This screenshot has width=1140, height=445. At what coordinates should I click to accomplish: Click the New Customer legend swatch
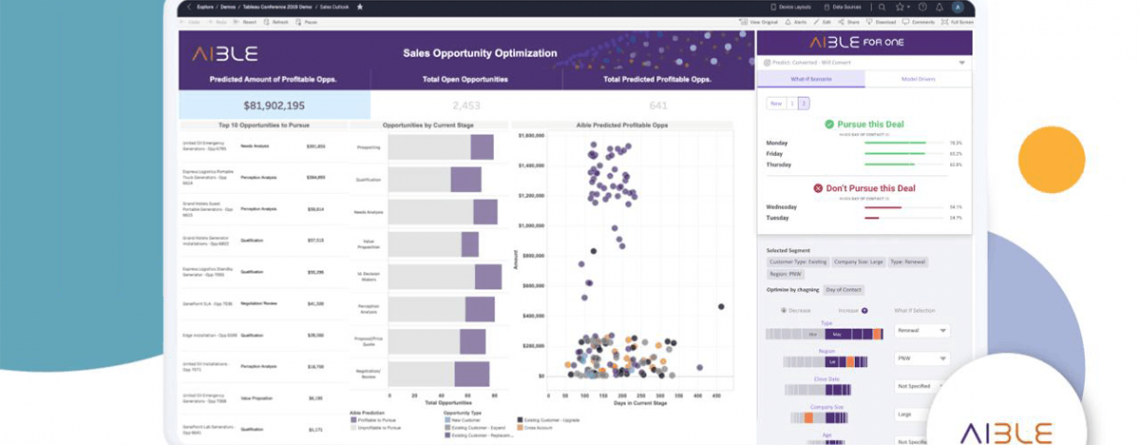[x=447, y=420]
